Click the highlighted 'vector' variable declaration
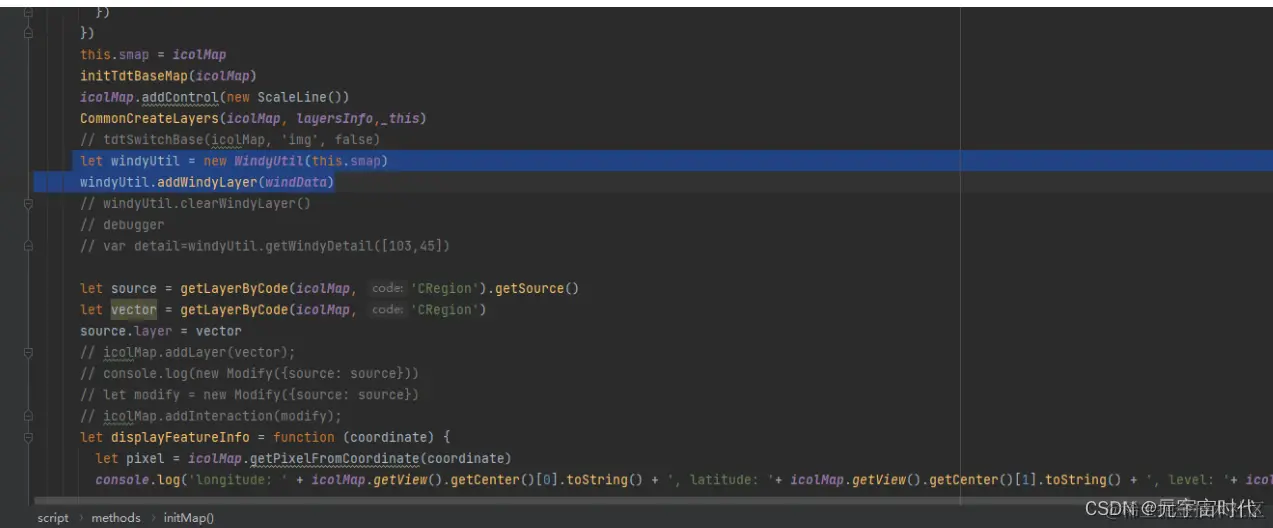The width and height of the screenshot is (1273, 528). click(134, 310)
